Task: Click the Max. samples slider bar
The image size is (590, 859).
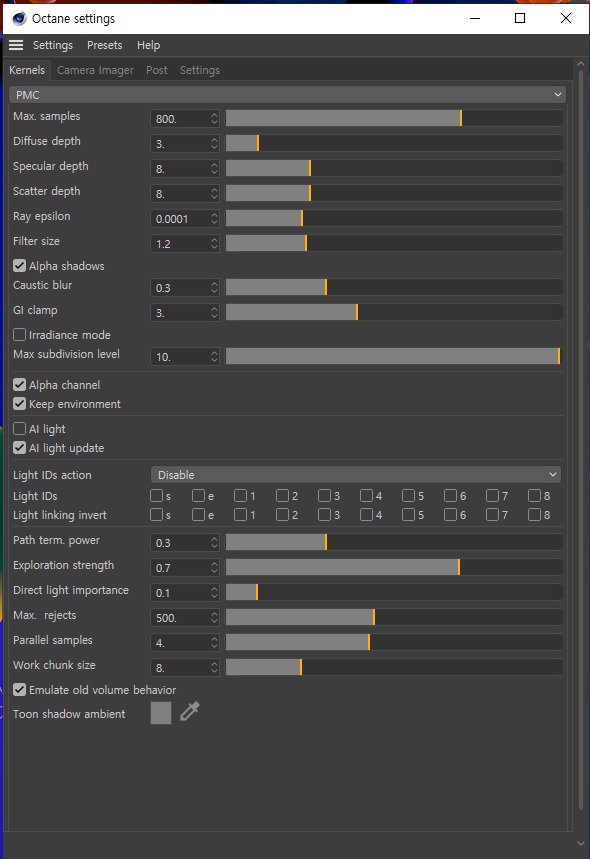Action: [394, 118]
